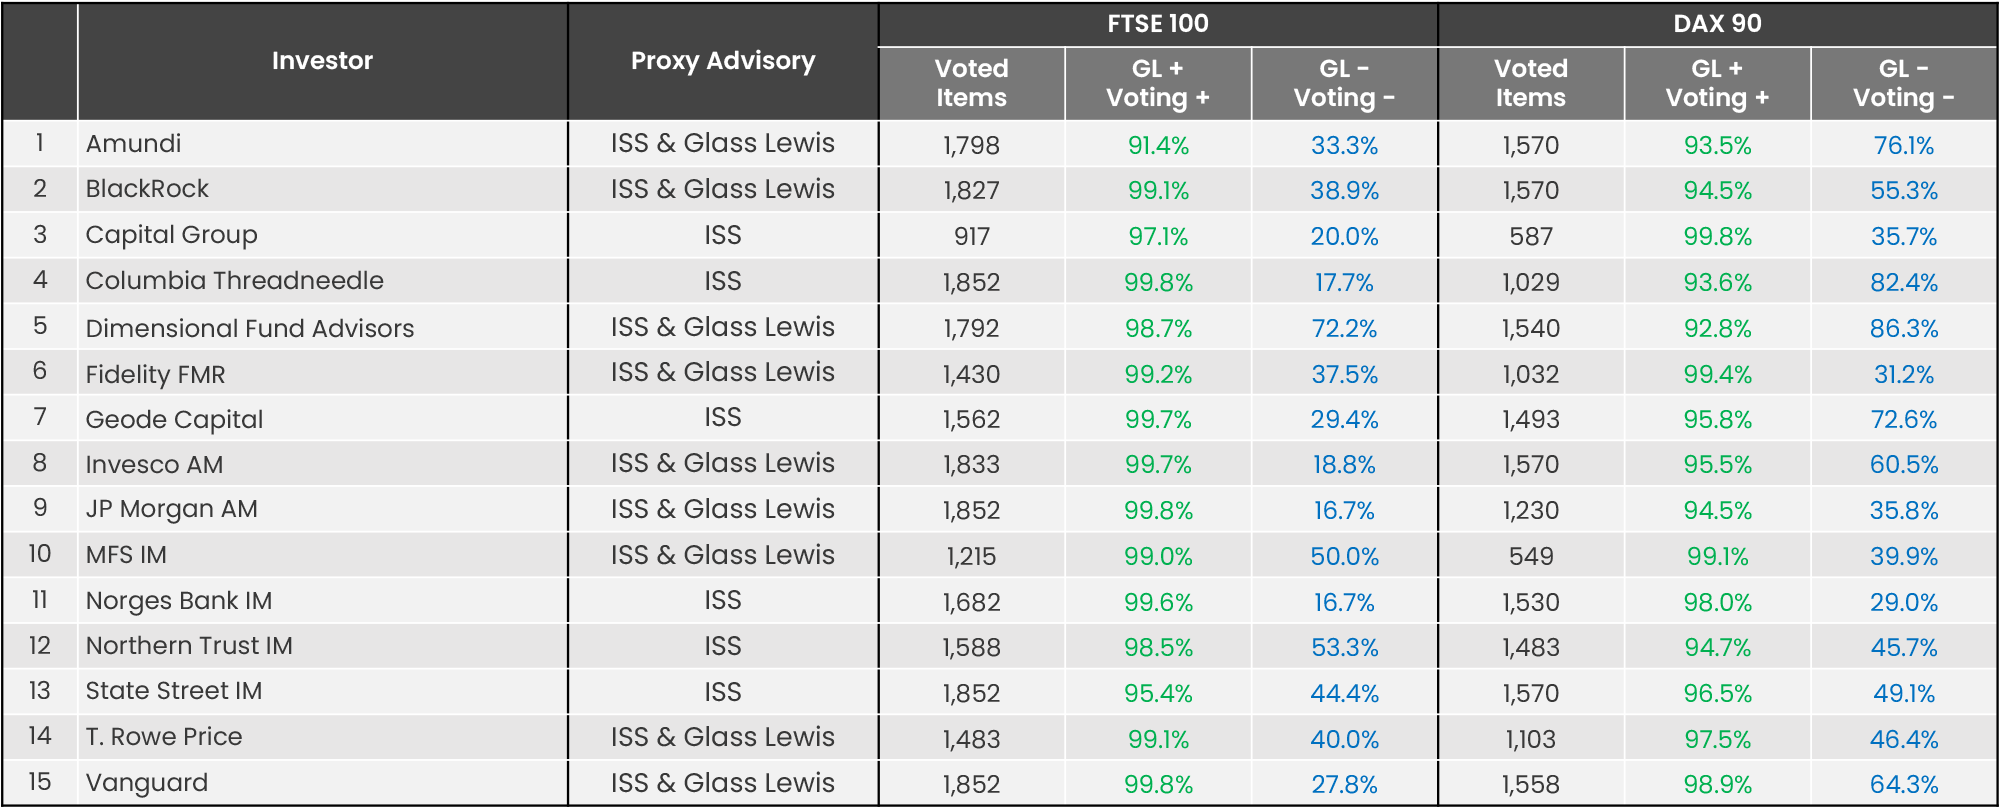Click the BlackRock investor row
2000x808 pixels.
(147, 189)
